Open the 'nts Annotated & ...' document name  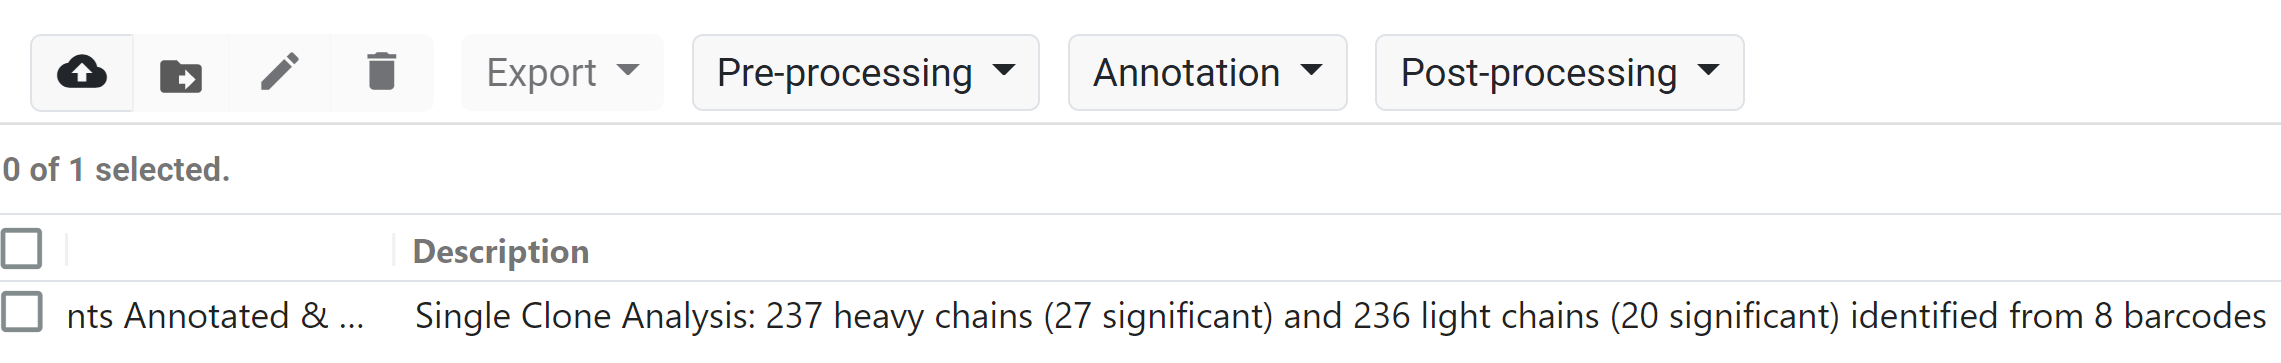pyautogui.click(x=215, y=316)
